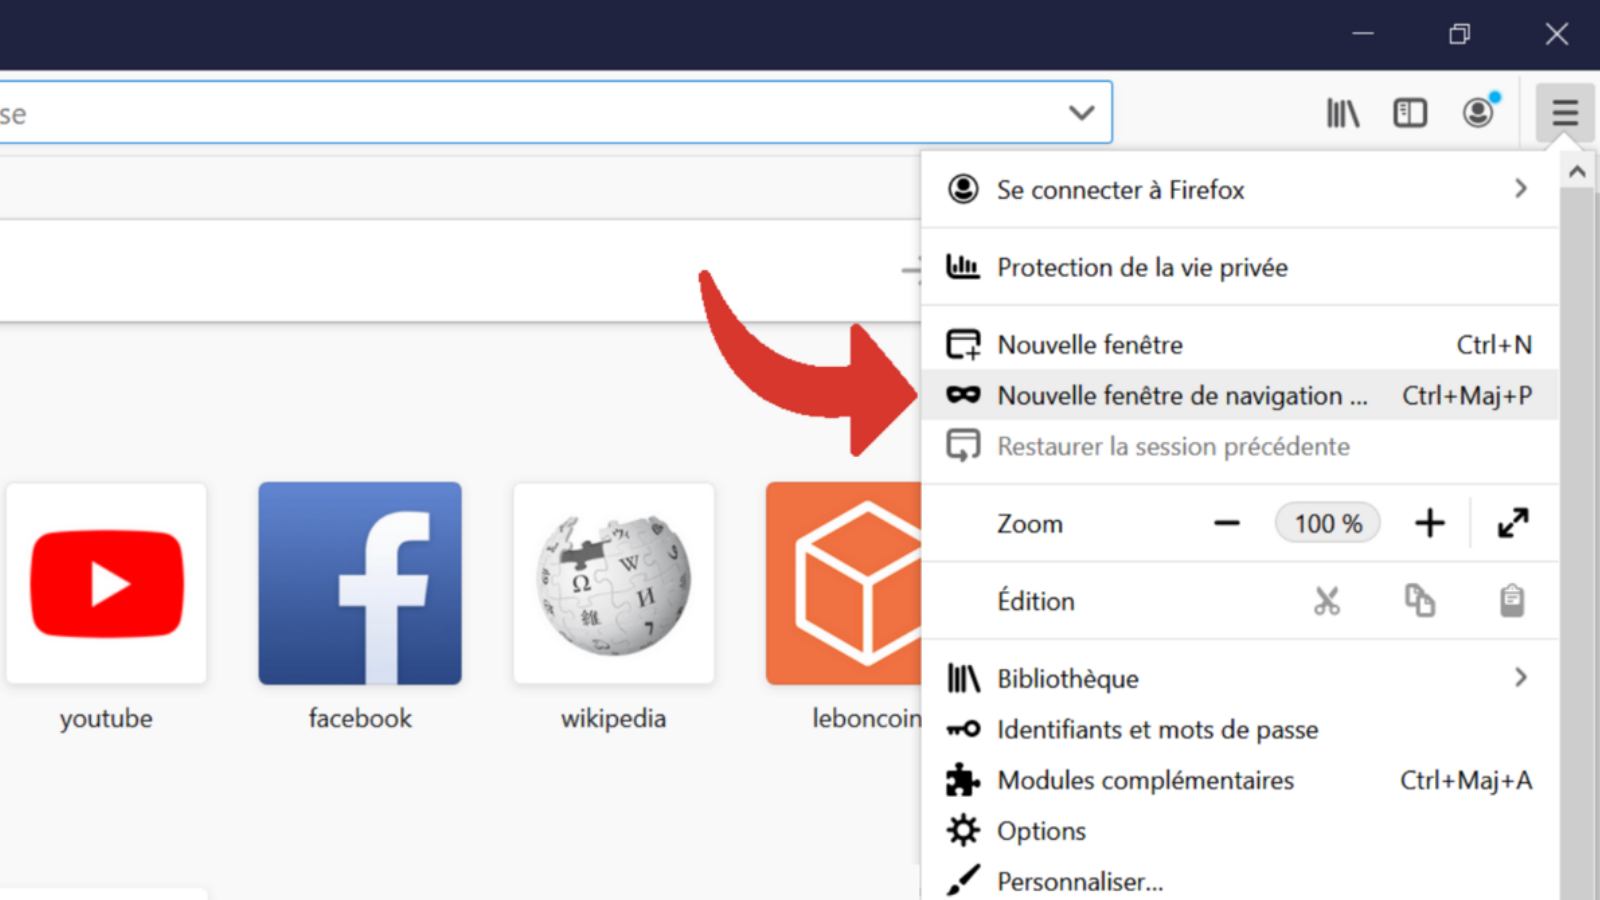Select the Cut scissors icon in Édition
Image resolution: width=1600 pixels, height=900 pixels.
point(1328,600)
